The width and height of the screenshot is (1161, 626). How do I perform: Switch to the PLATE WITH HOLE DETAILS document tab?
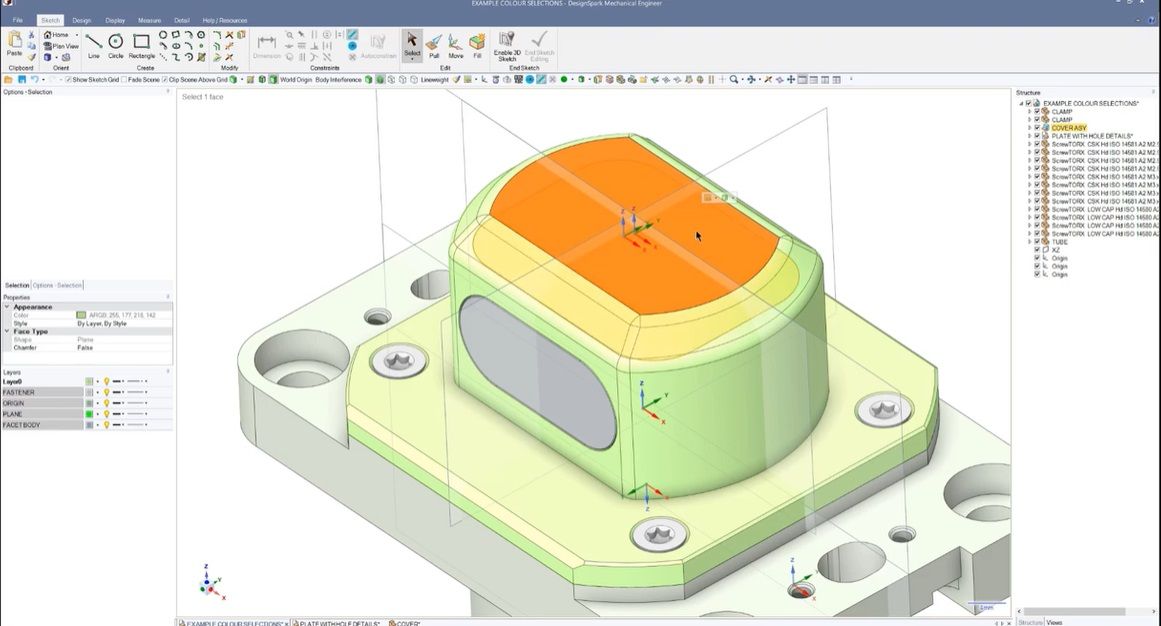tap(340, 621)
